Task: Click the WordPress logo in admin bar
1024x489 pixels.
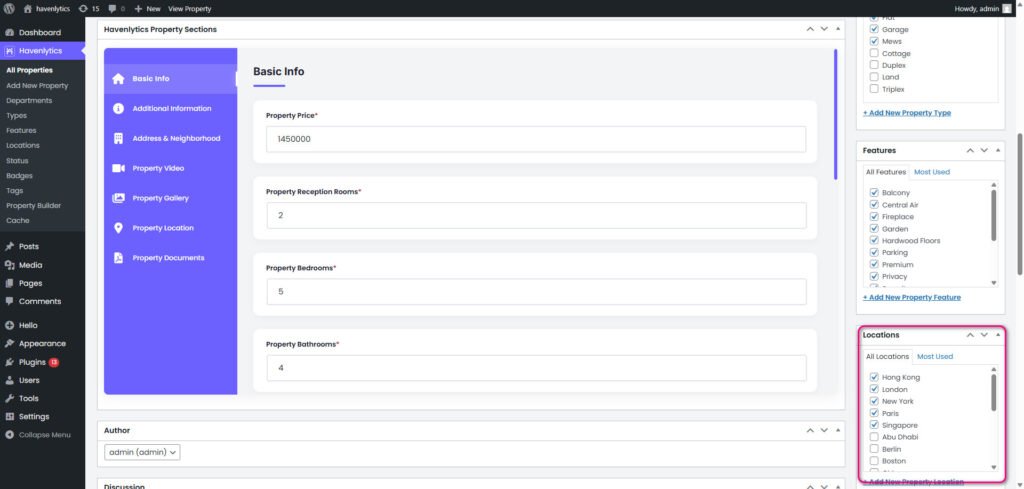Action: click(x=9, y=8)
